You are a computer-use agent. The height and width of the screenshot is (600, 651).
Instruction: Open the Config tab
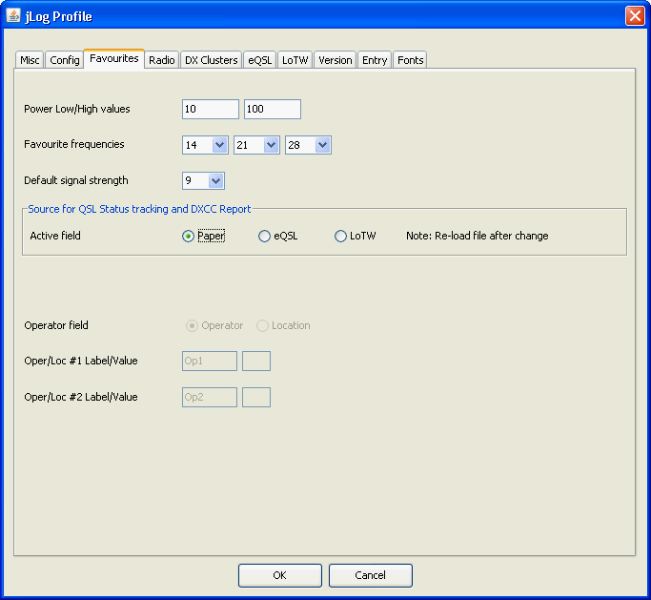[x=65, y=60]
